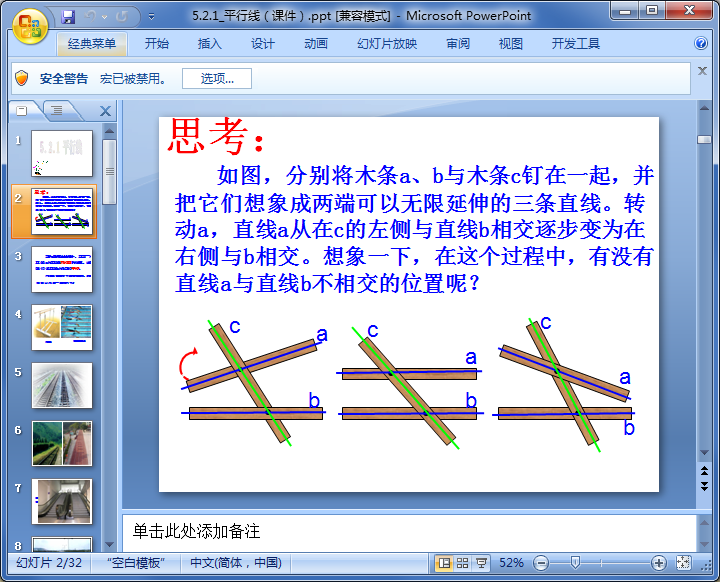Switch to Slide Sorter view icon

(462, 563)
